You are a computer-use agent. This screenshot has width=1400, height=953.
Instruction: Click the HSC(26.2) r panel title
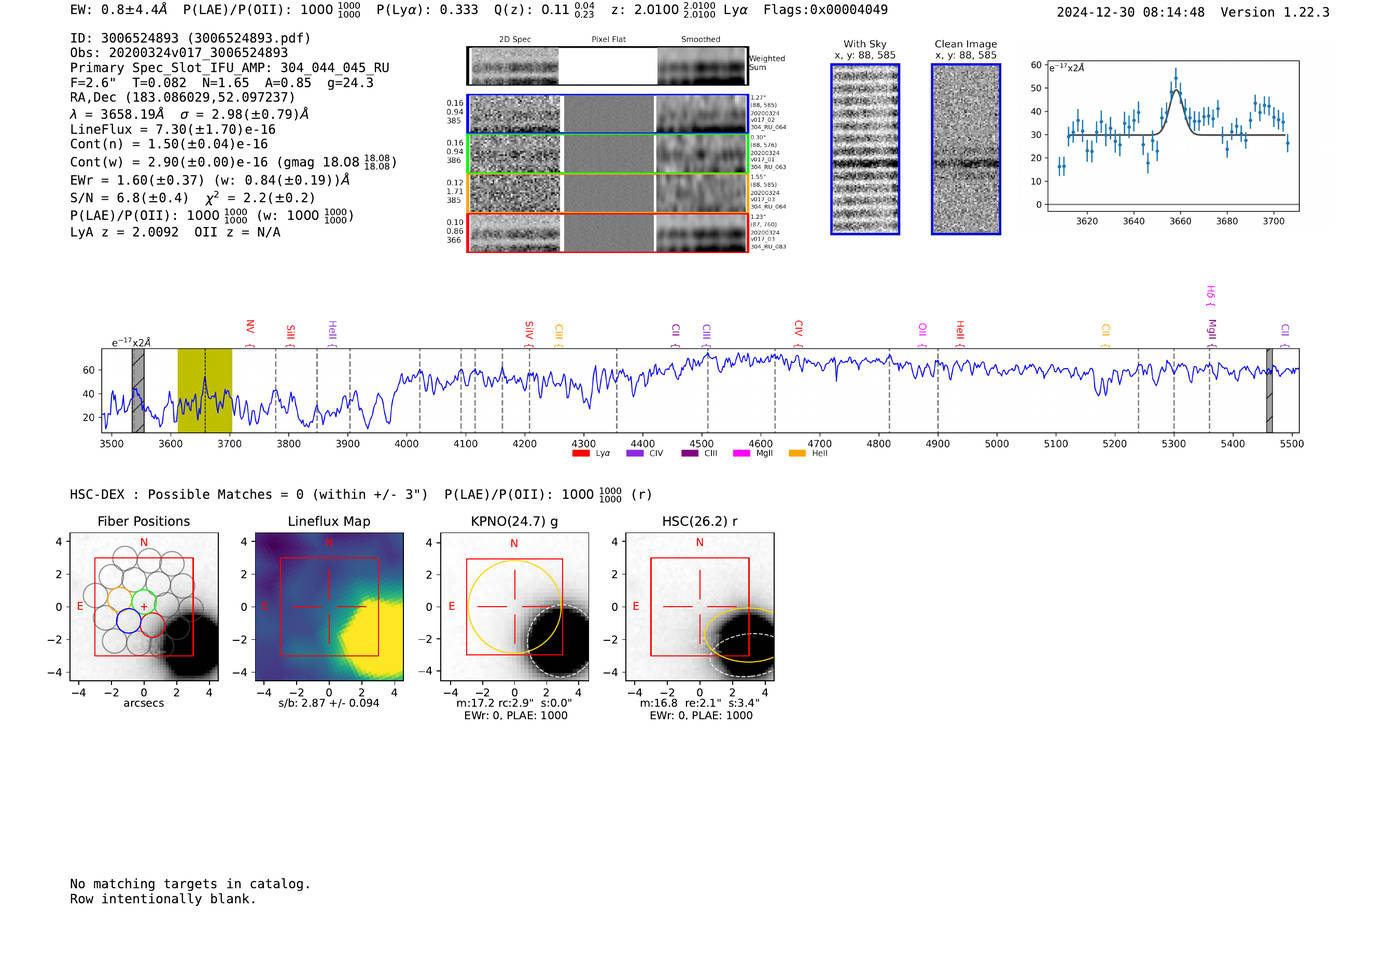tap(700, 521)
